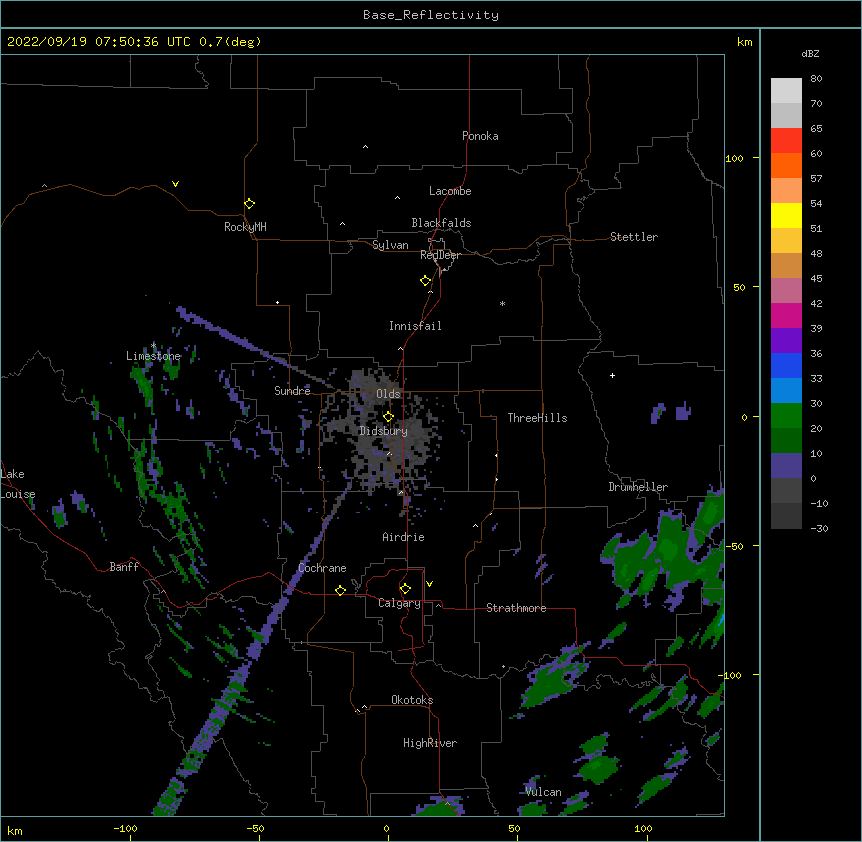Screen dimensions: 862x842
Task: Click the white caret marker west of Ponoka
Action: tap(365, 147)
